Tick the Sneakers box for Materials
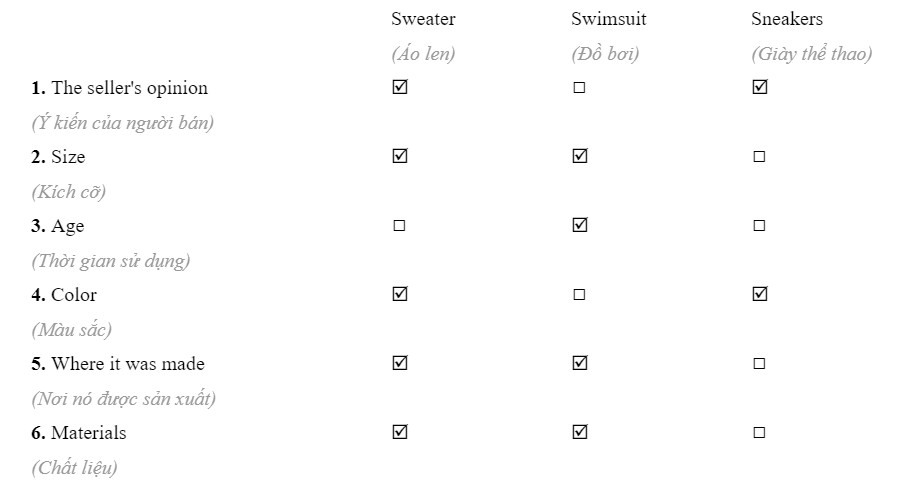The height and width of the screenshot is (483, 924). (759, 433)
